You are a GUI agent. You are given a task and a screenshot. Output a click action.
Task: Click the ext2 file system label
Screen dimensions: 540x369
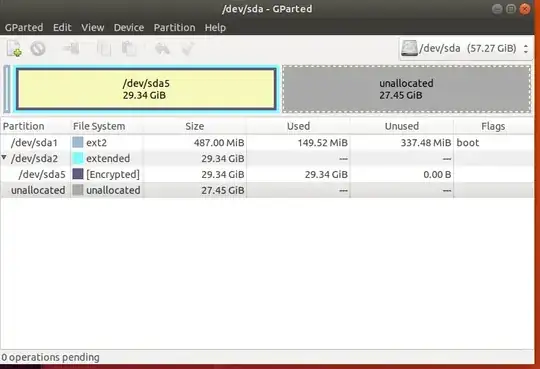(96, 143)
